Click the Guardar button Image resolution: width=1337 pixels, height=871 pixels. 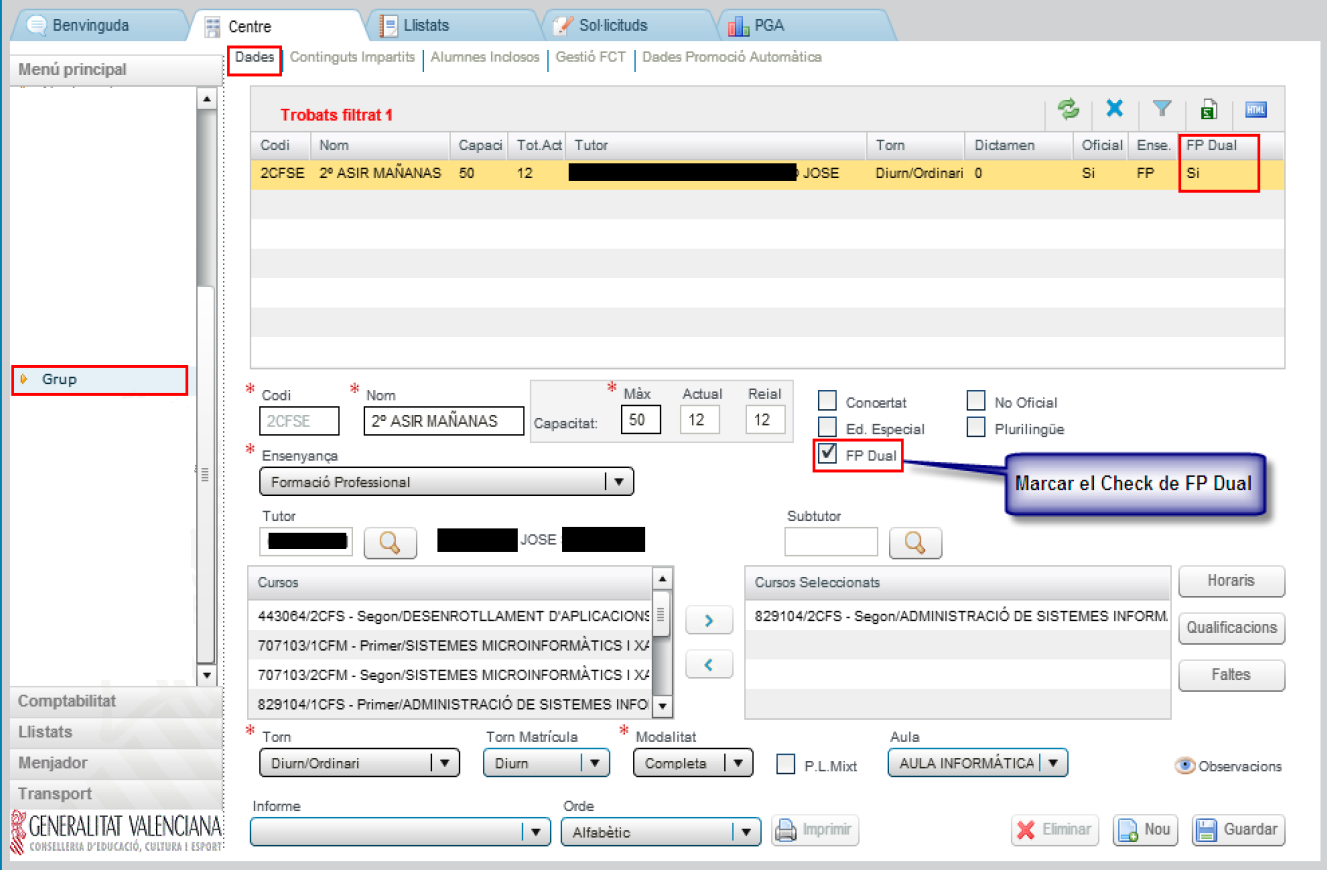click(x=1238, y=830)
